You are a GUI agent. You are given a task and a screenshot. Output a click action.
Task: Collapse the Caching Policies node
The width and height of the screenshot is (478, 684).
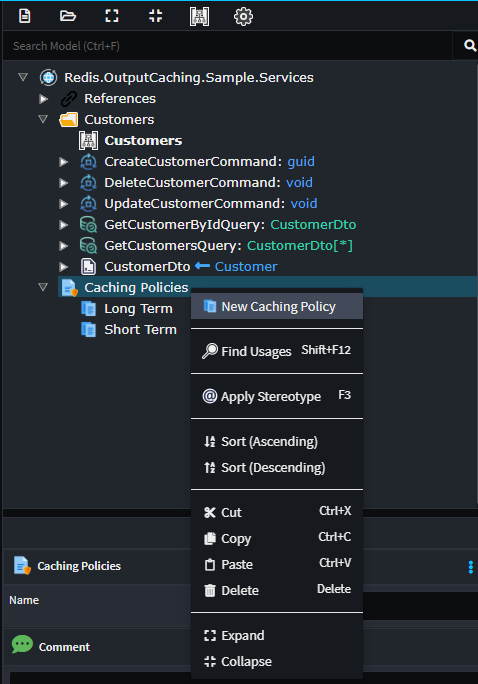(x=43, y=287)
